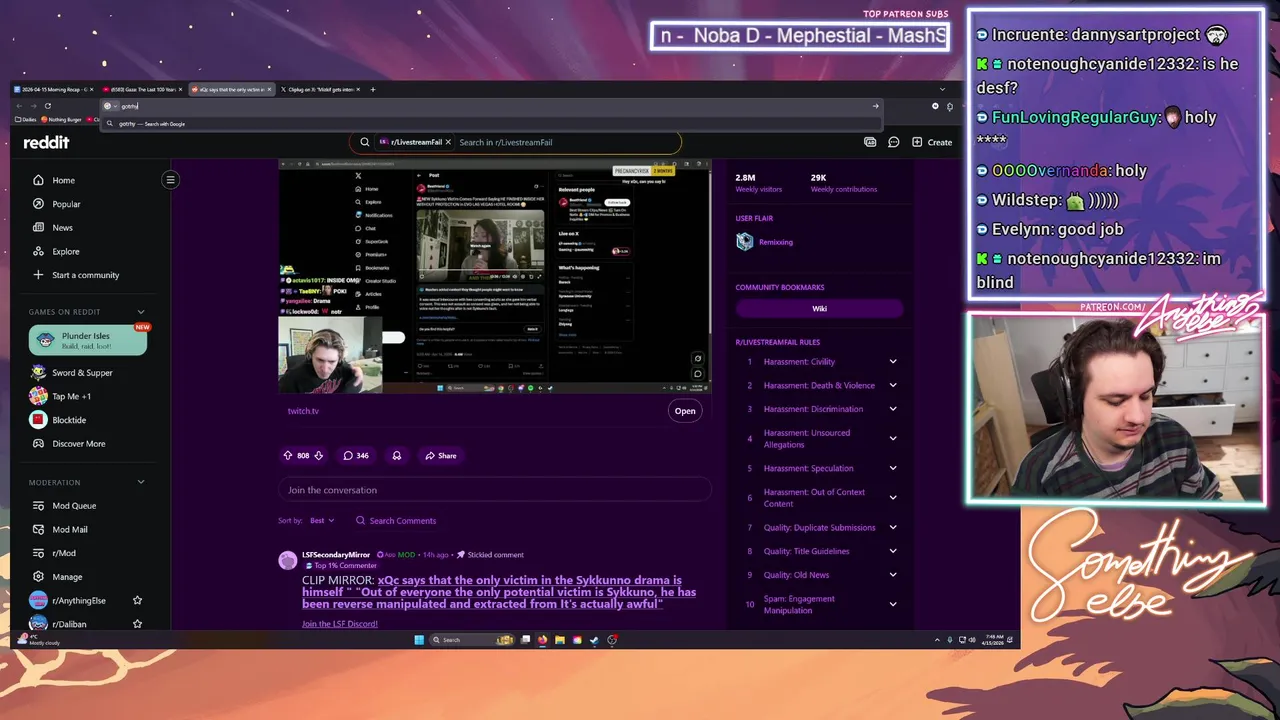Open the Wiki community bookmark
Screen dimensions: 1280x720
point(819,308)
